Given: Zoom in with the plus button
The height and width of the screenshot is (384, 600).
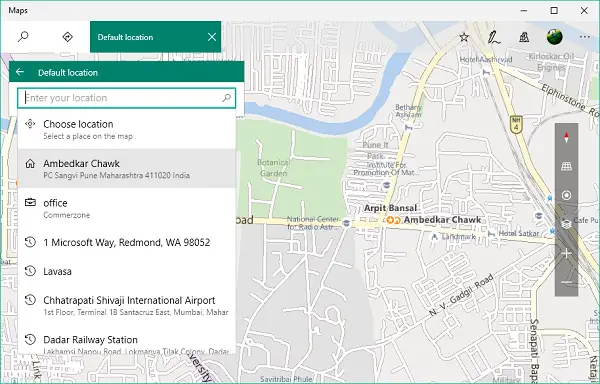Looking at the screenshot, I should 566,253.
